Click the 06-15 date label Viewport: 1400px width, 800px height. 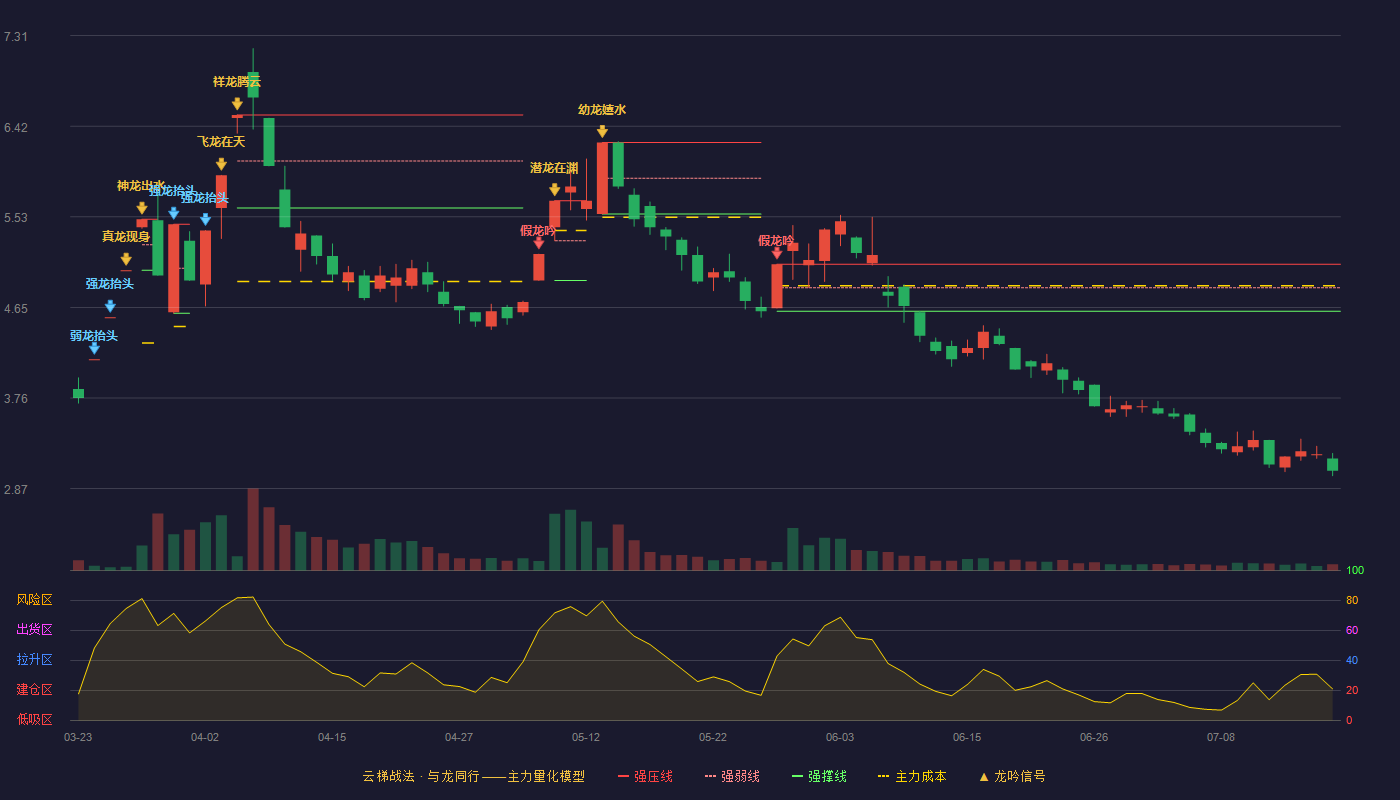(967, 737)
